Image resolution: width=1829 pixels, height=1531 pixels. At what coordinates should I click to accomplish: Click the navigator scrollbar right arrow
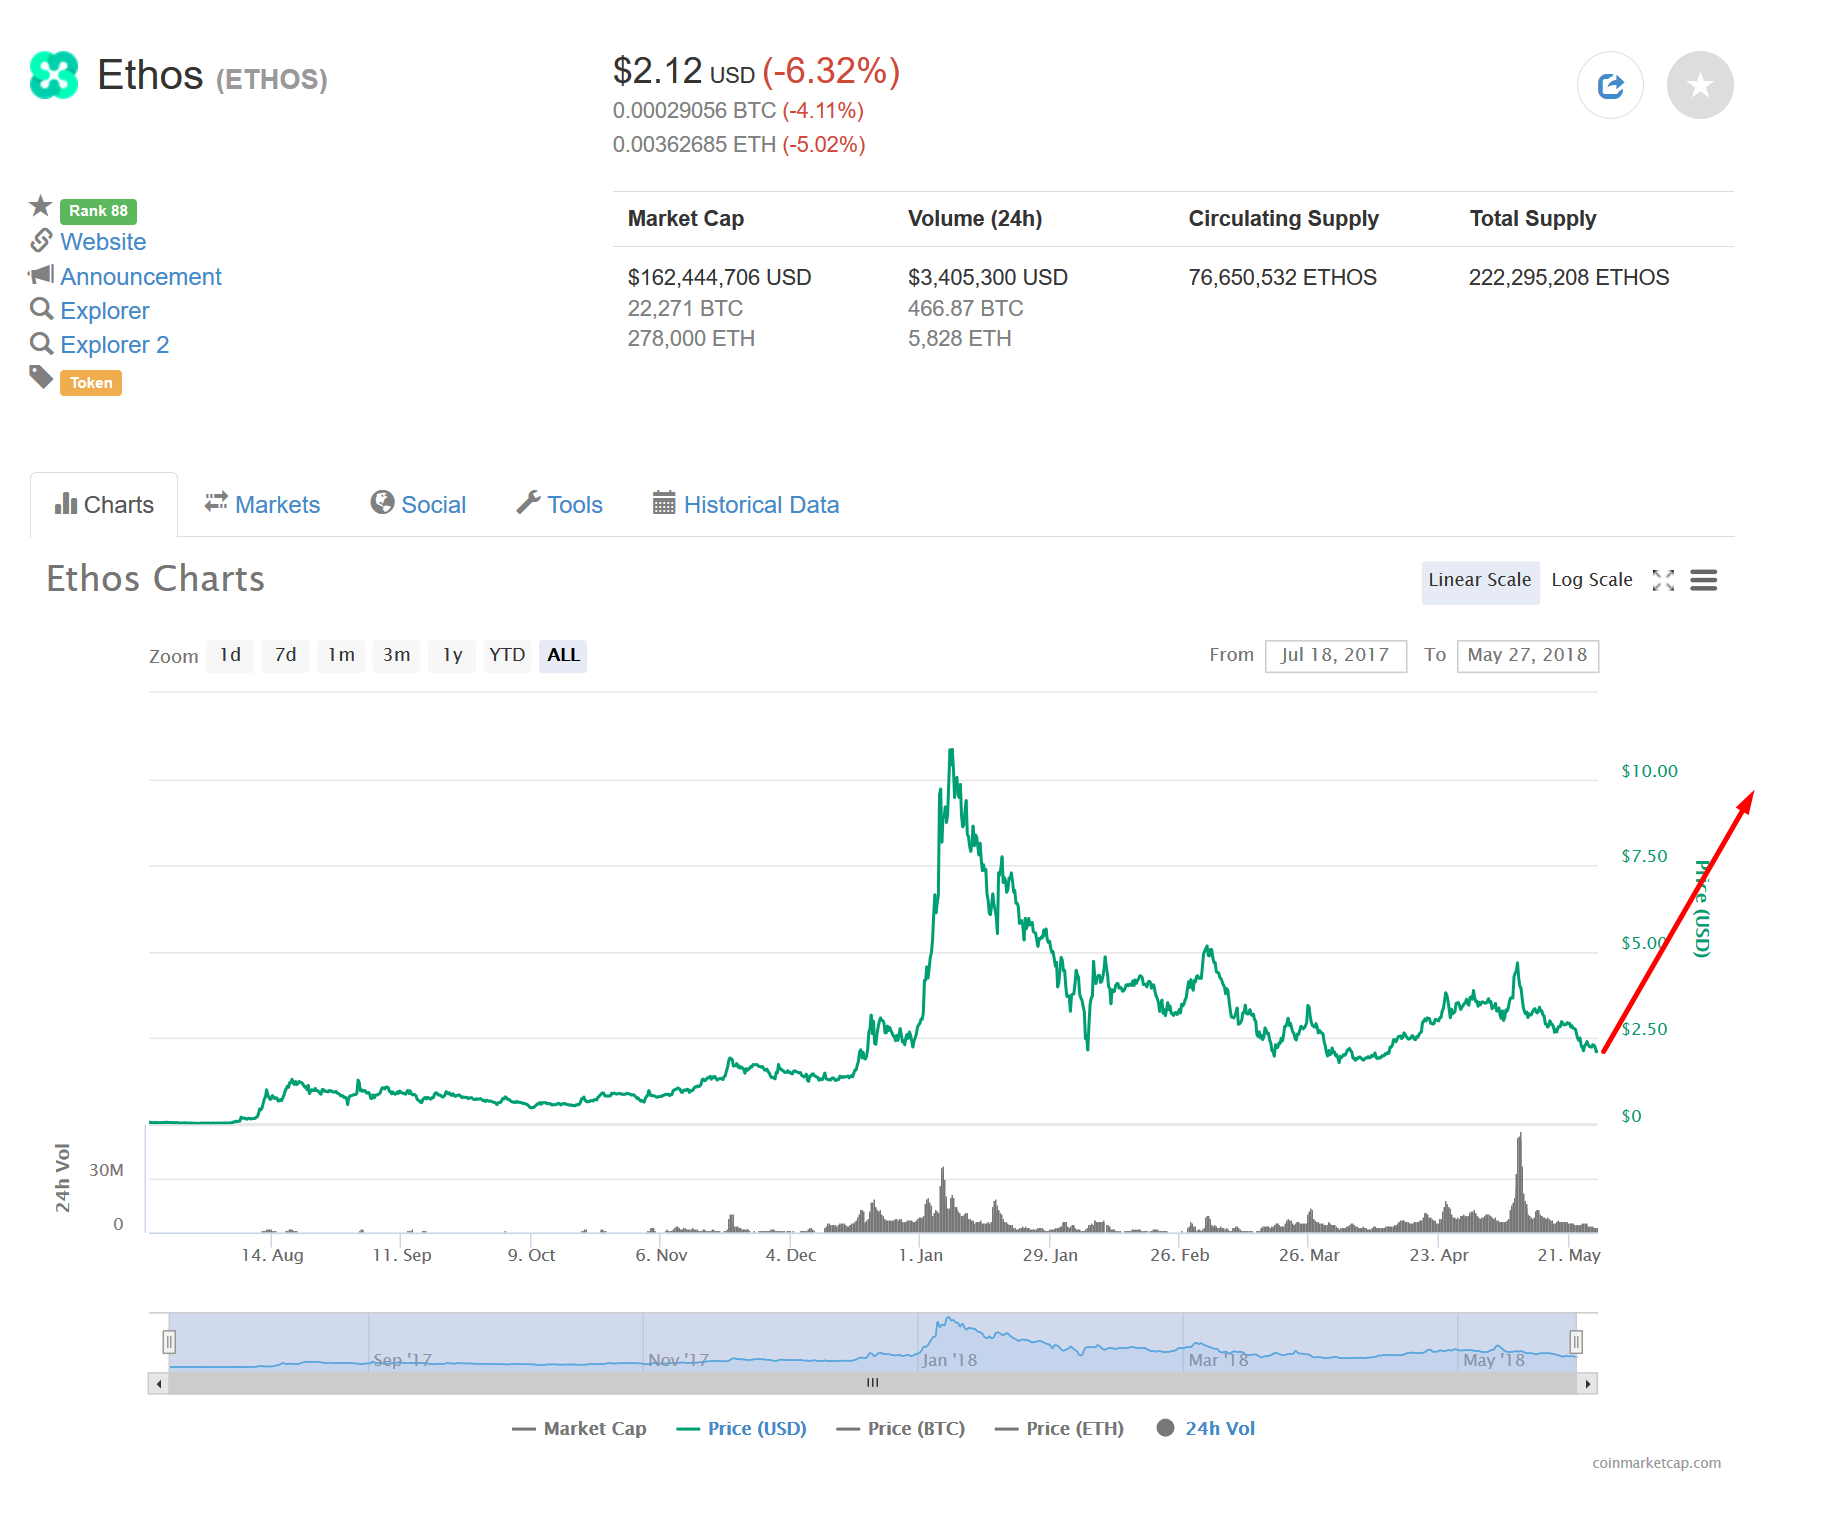tap(1588, 1384)
